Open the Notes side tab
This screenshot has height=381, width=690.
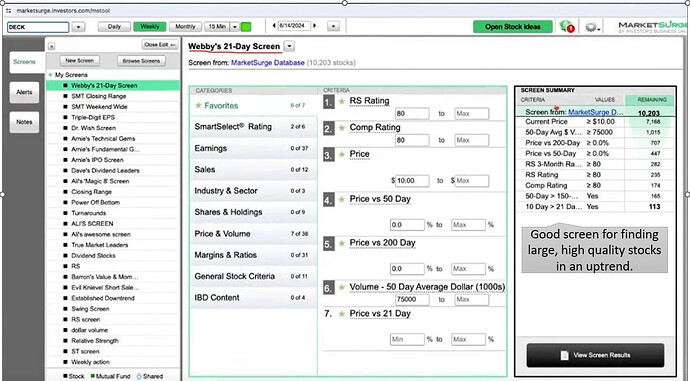click(24, 122)
